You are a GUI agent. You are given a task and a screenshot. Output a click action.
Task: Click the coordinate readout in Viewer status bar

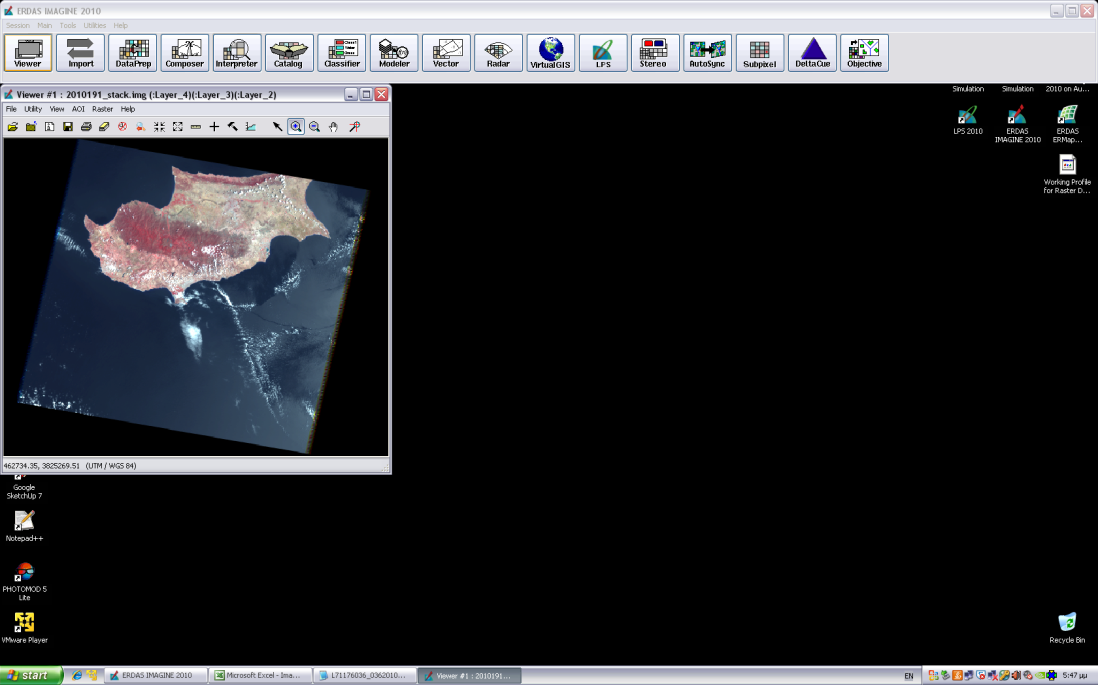tap(70, 466)
